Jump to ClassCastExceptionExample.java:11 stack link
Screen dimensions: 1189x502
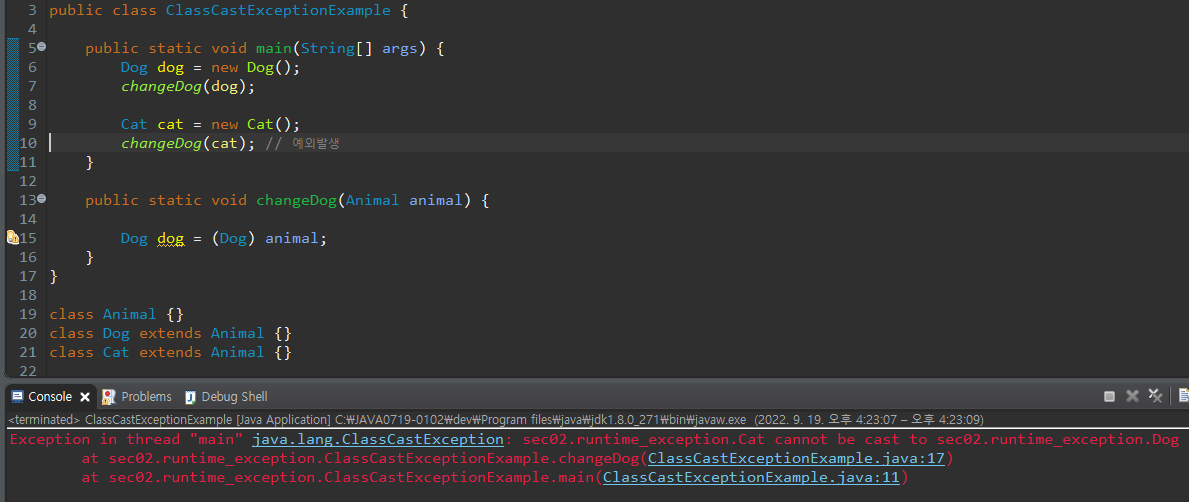(751, 478)
